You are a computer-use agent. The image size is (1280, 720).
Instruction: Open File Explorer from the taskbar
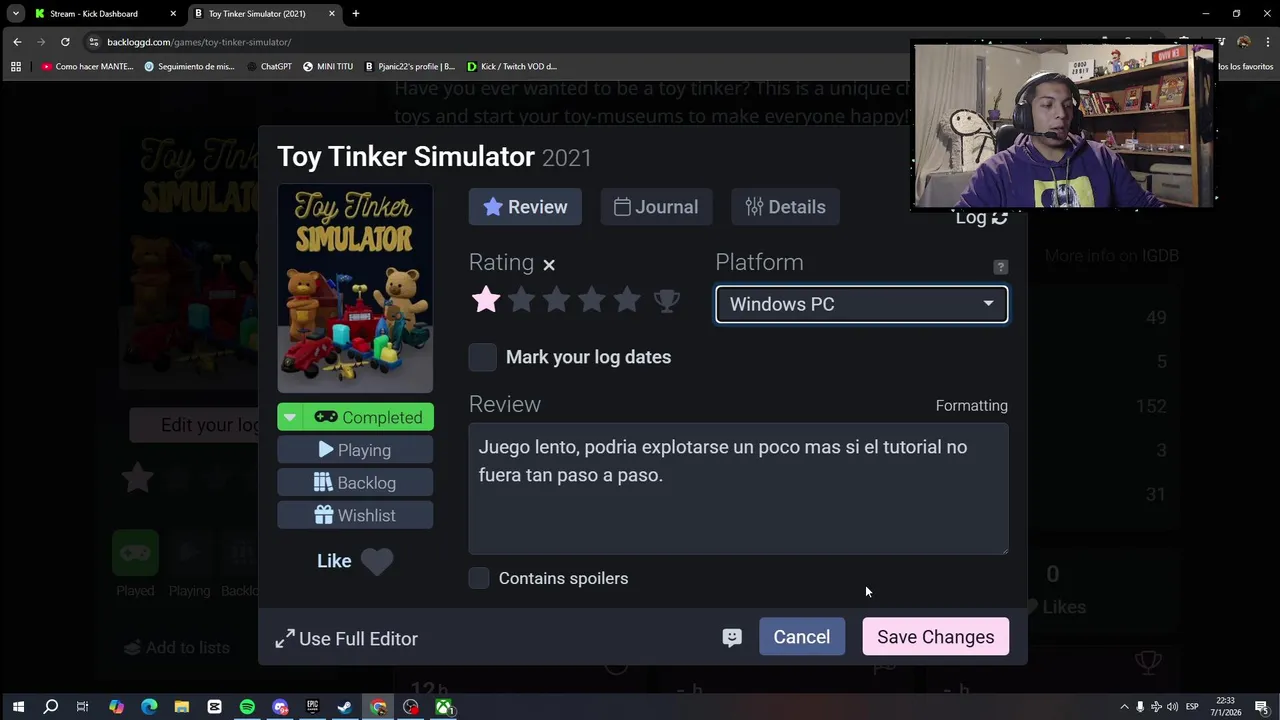182,707
